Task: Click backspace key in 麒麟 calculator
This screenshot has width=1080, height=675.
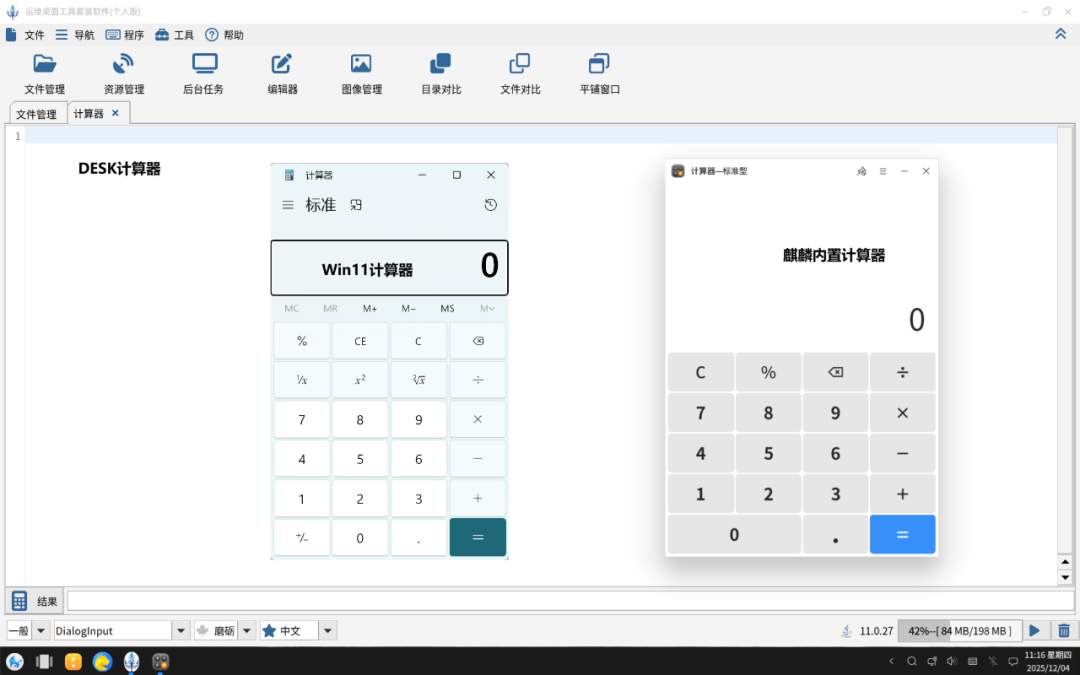Action: (x=835, y=372)
